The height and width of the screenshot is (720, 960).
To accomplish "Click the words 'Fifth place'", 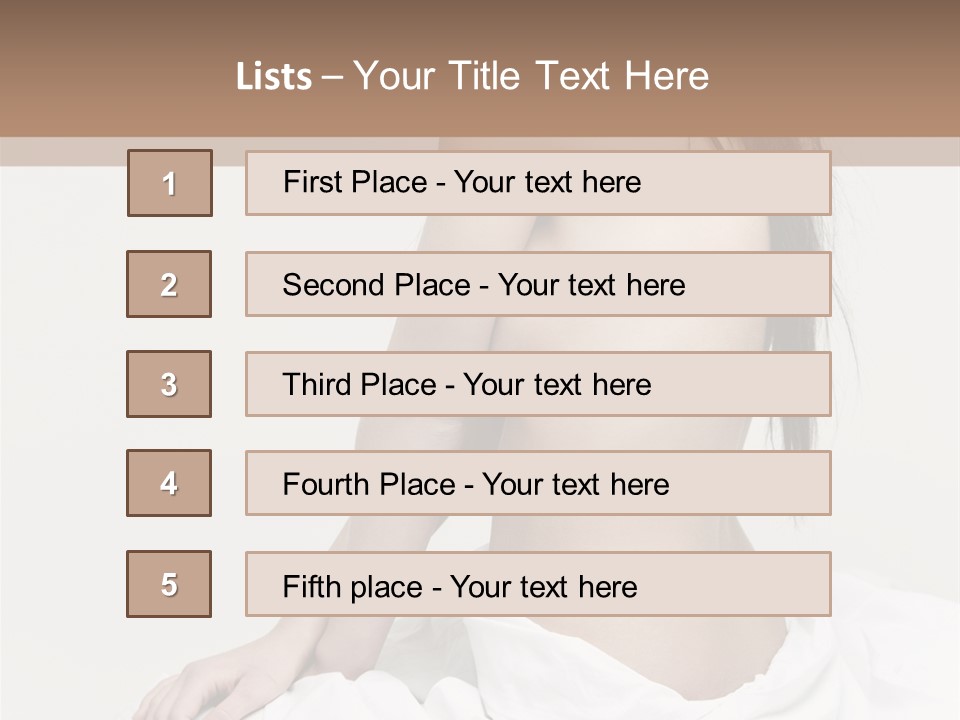I will pyautogui.click(x=353, y=587).
